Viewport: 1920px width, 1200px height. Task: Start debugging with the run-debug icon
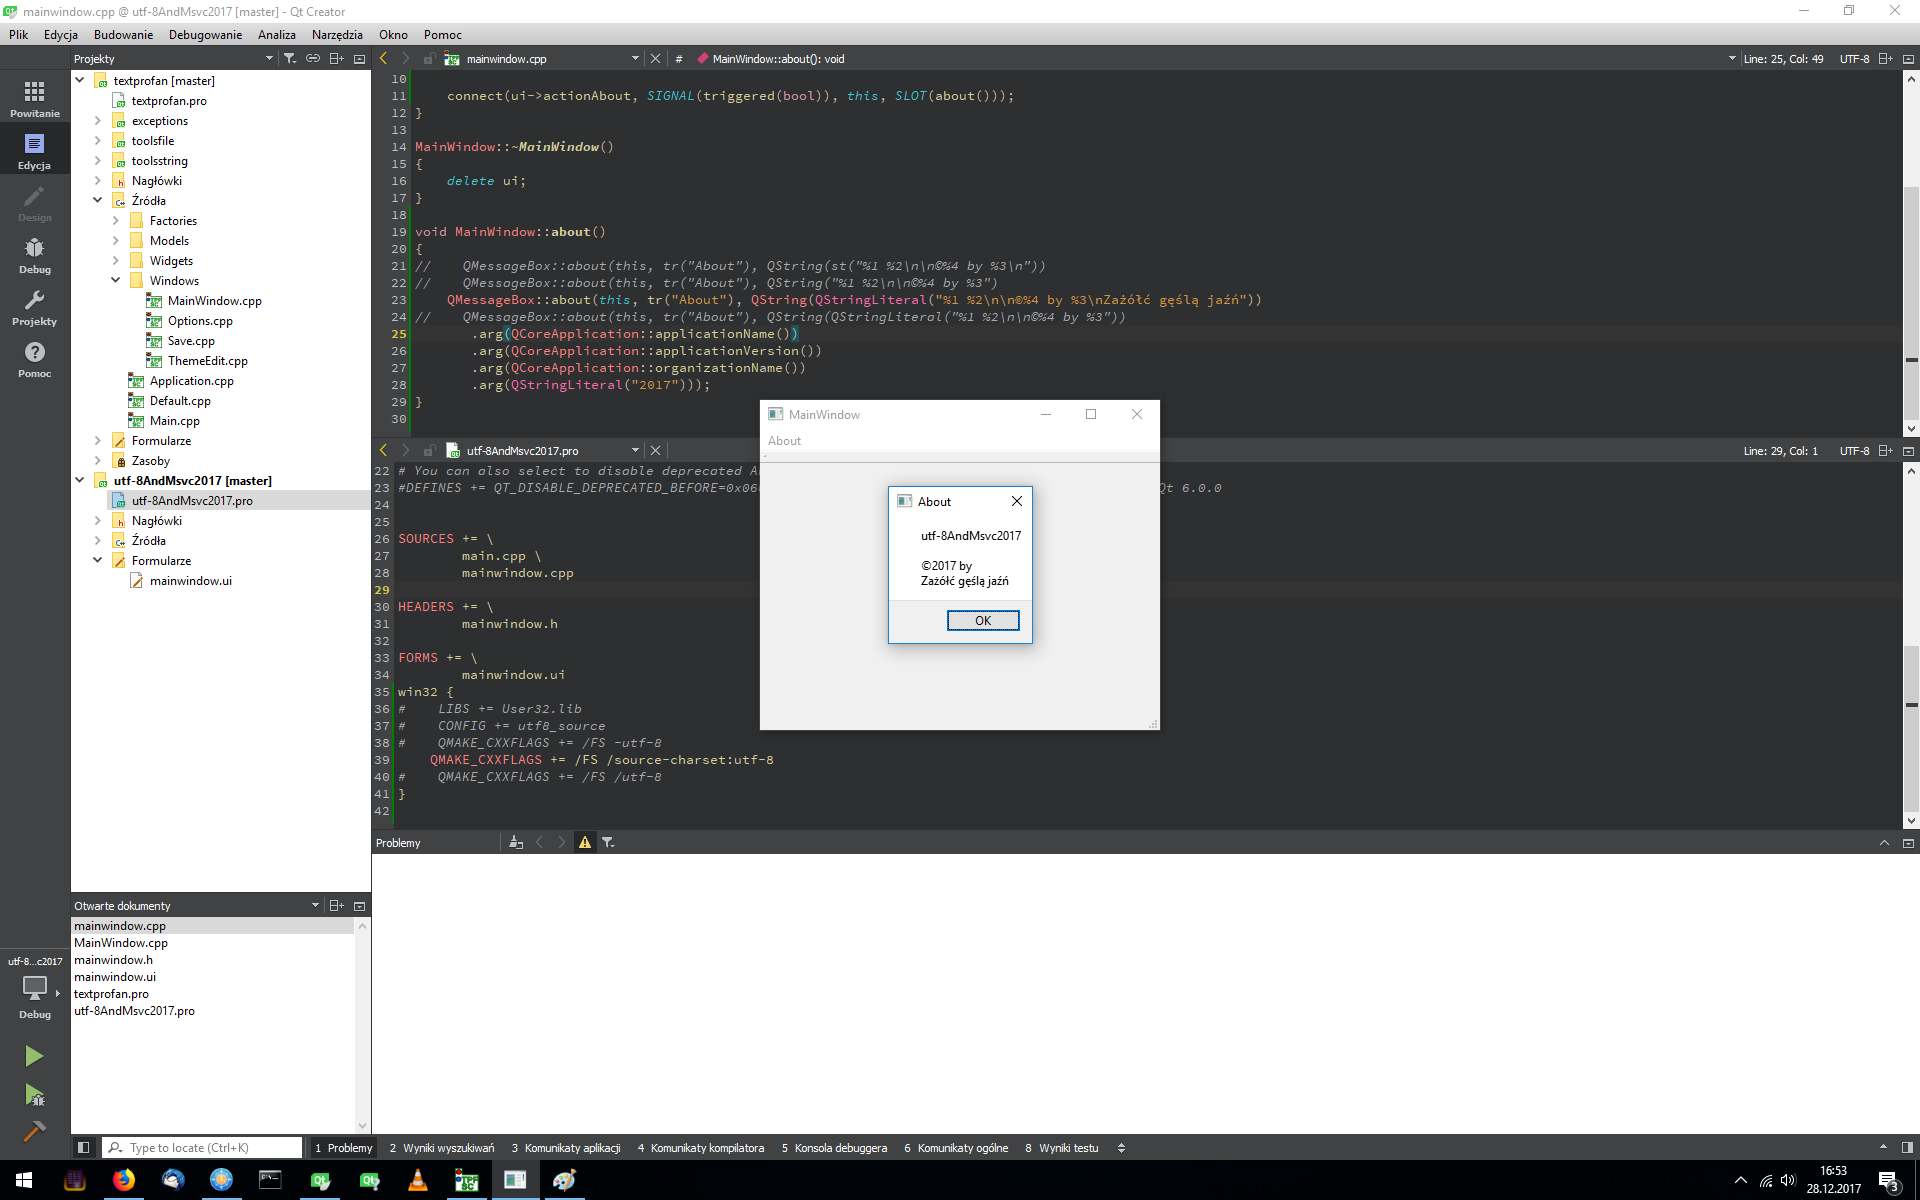click(34, 1095)
